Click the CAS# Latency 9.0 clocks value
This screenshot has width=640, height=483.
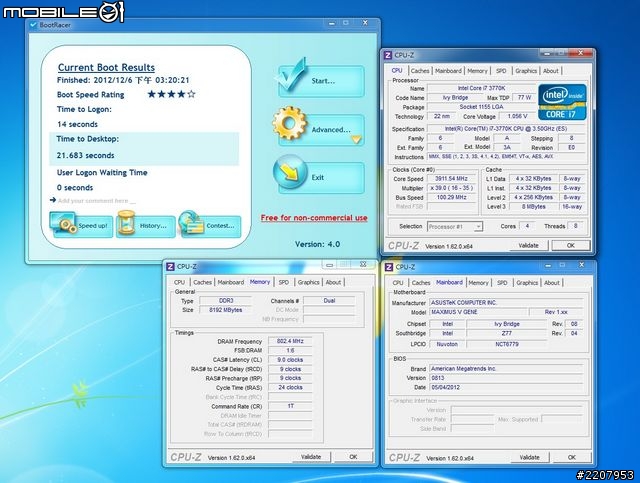tap(290, 360)
